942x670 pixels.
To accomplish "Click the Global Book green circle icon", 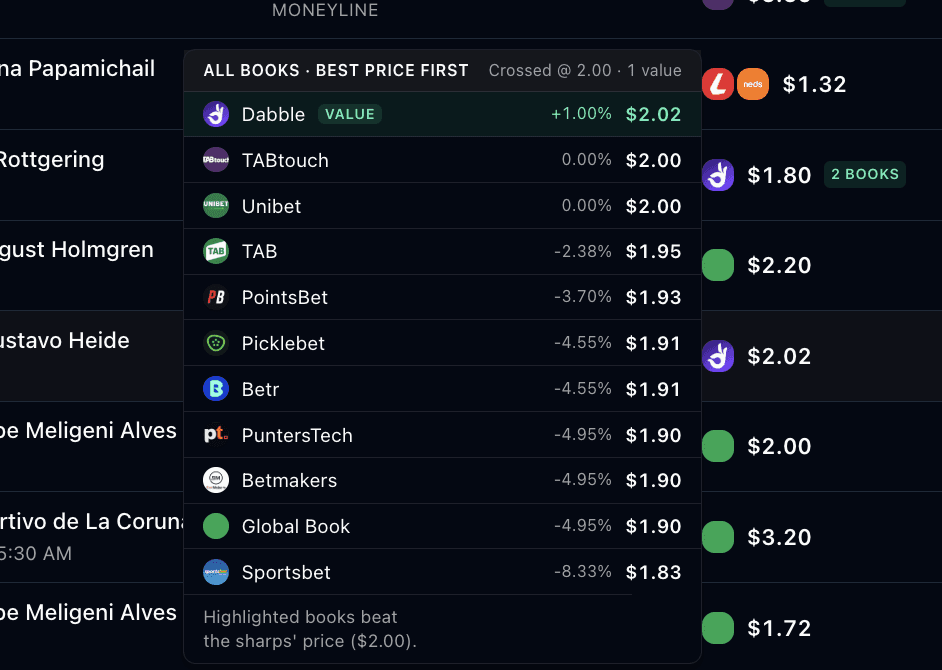I will 216,526.
